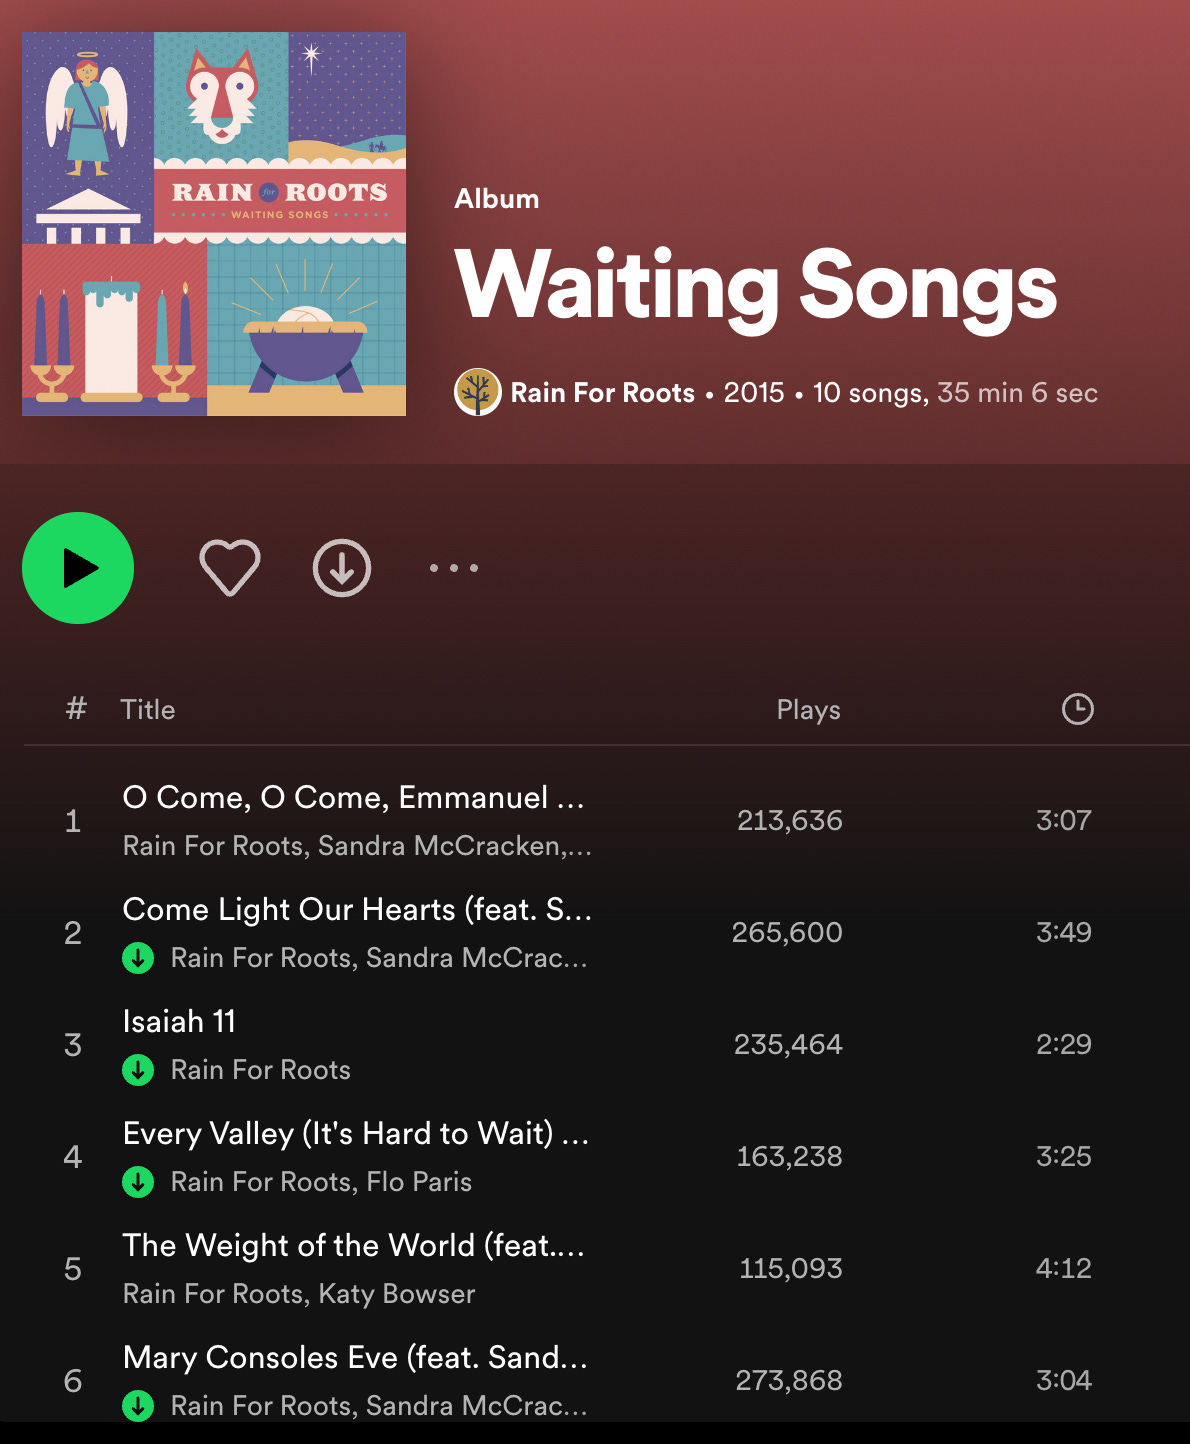The image size is (1190, 1444).
Task: Go to the Rain For Roots artist page
Action: pyautogui.click(x=603, y=393)
